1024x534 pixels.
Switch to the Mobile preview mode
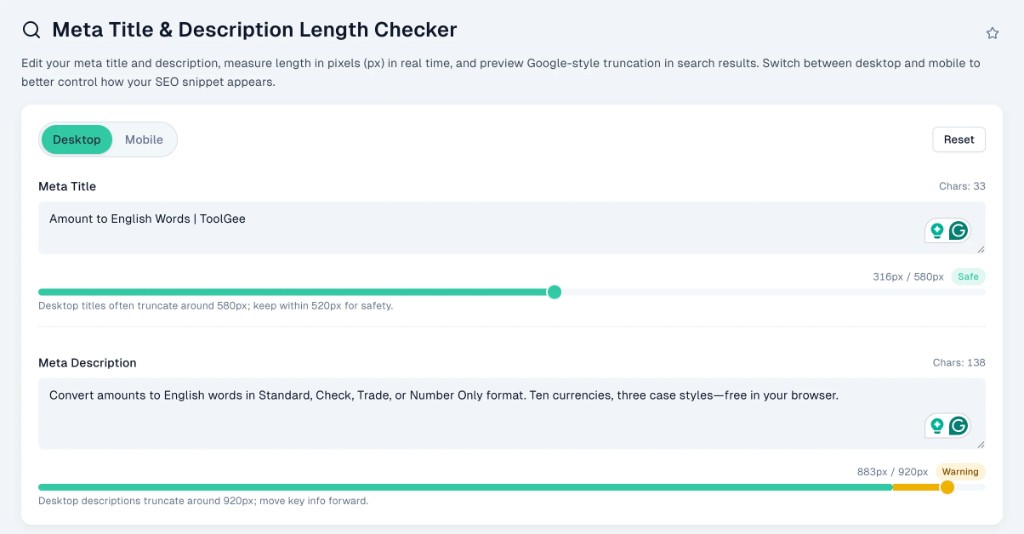(x=144, y=140)
